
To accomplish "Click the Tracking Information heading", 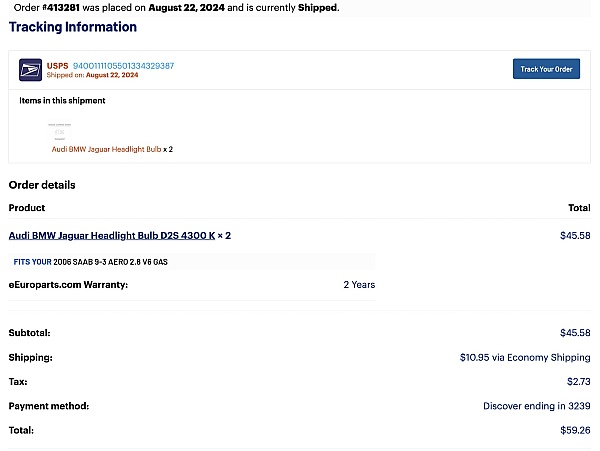I will [x=72, y=27].
